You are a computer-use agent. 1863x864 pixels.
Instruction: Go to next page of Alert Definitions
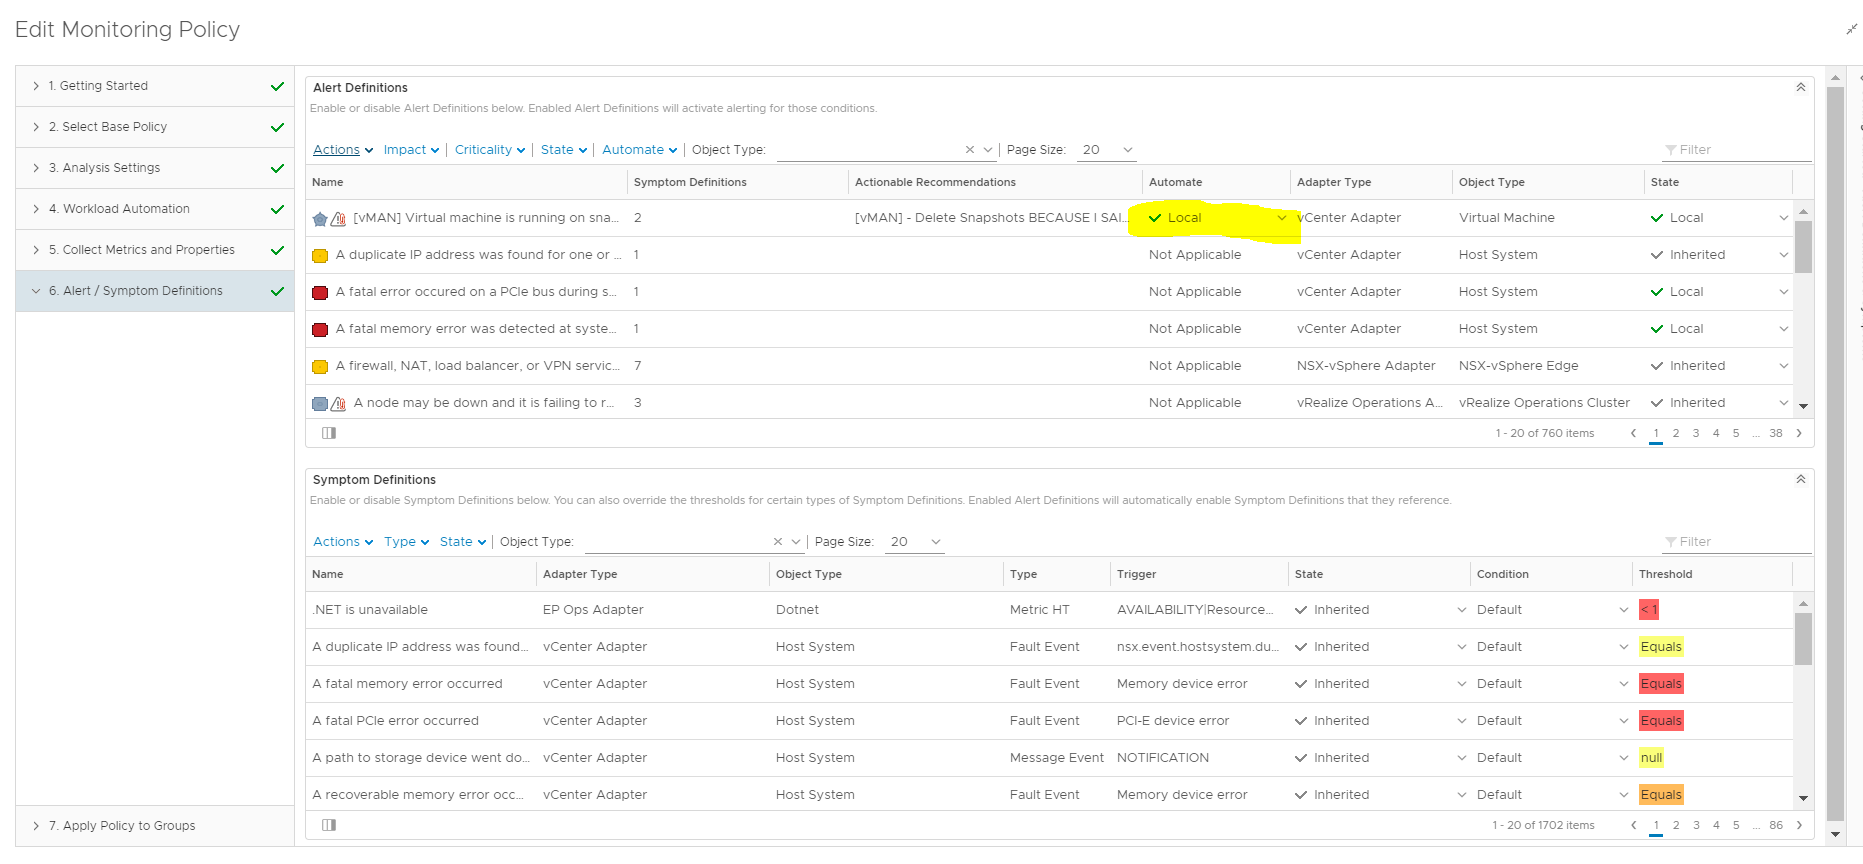(x=1799, y=433)
